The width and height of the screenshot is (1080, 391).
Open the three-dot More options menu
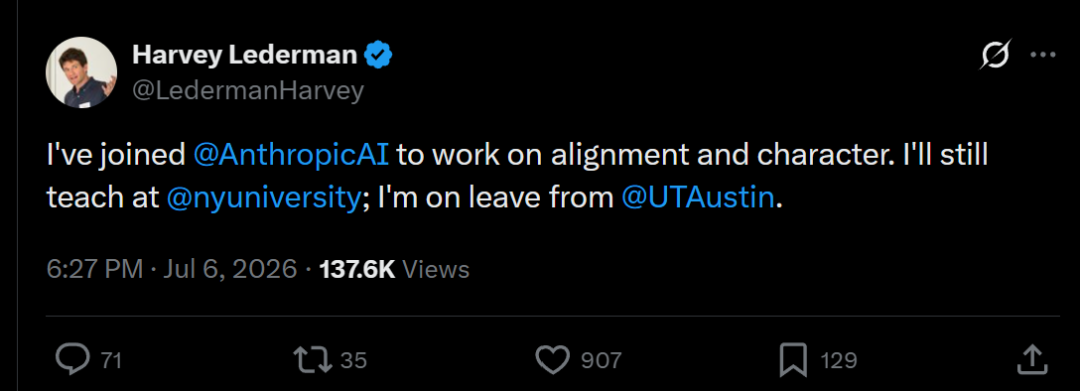click(1043, 55)
